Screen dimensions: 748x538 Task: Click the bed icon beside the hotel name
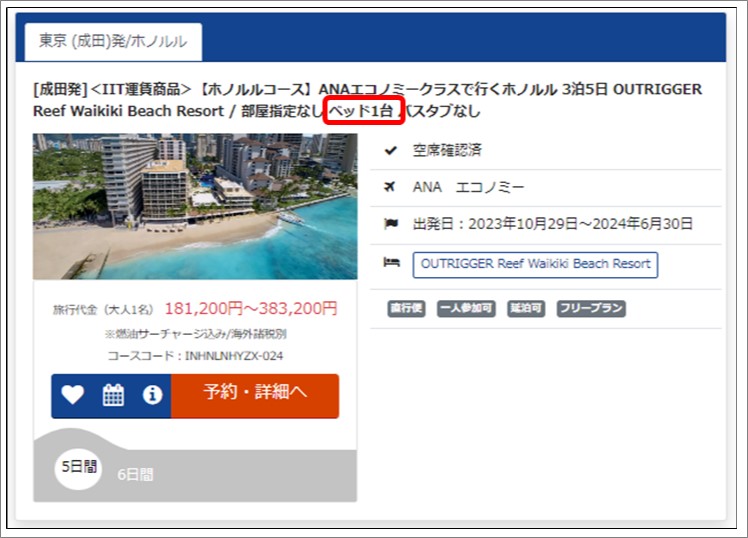(x=392, y=262)
